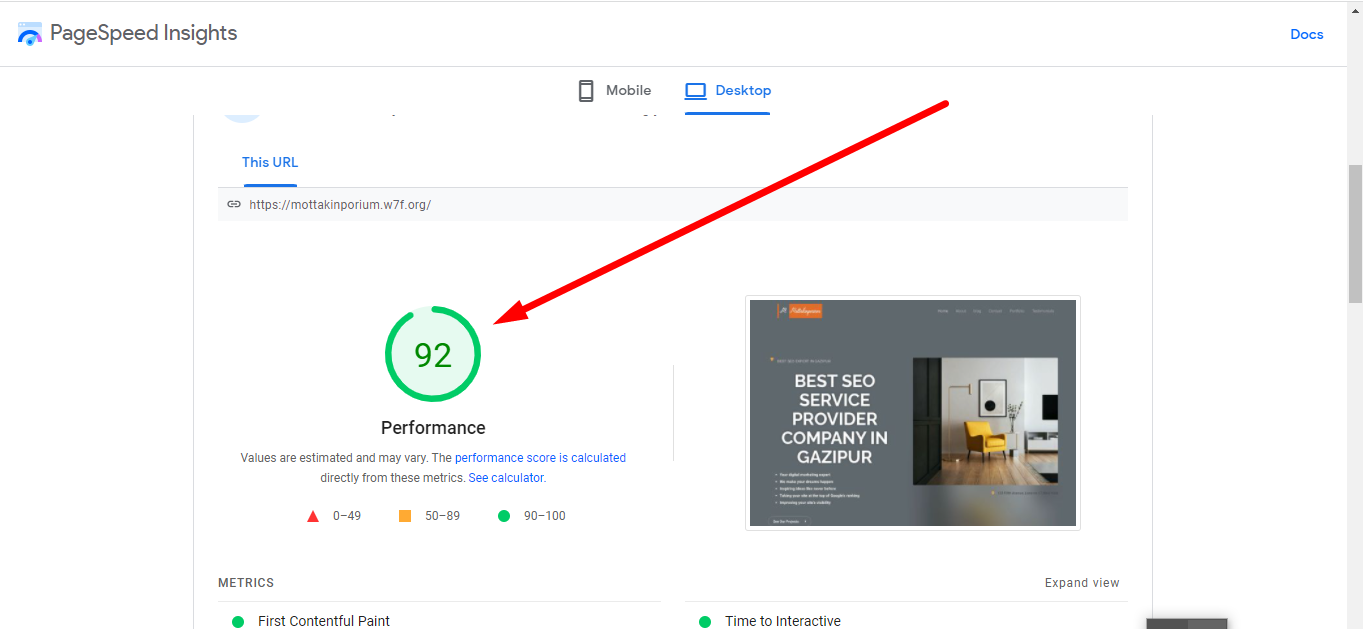Image resolution: width=1363 pixels, height=629 pixels.
Task: Click the link icon beside the URL
Action: (233, 204)
